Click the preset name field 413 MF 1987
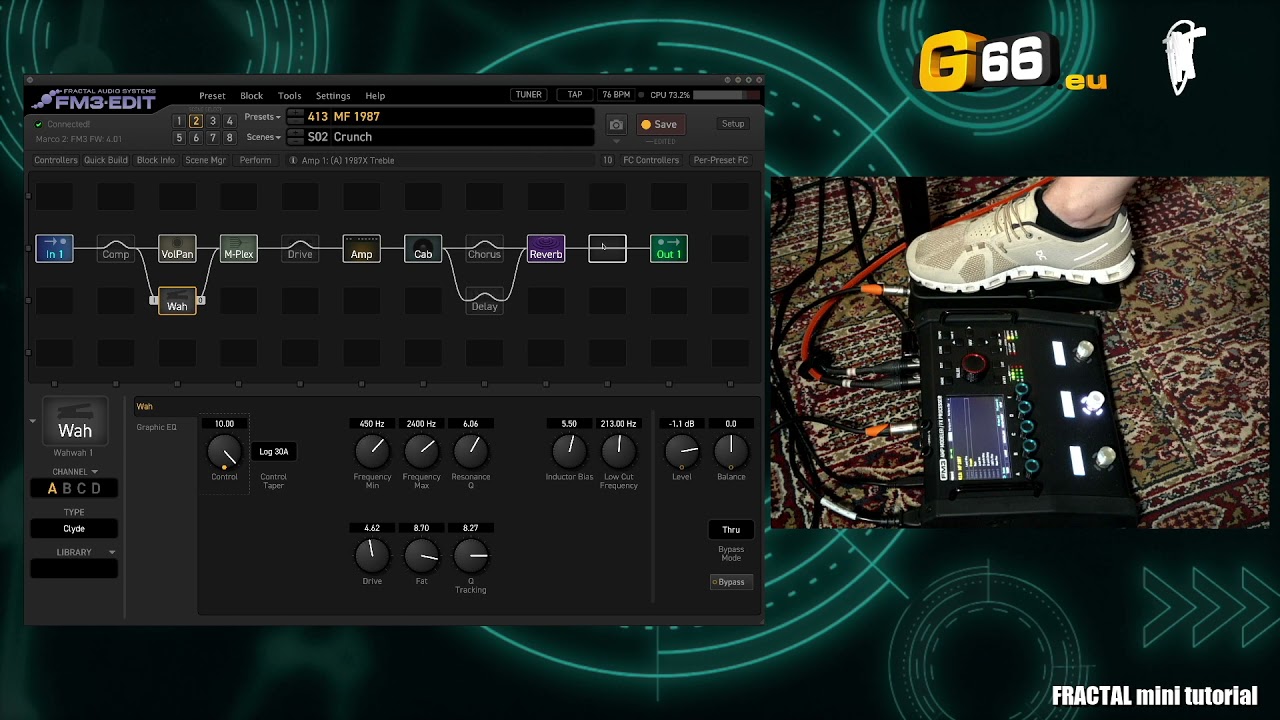This screenshot has width=1280, height=720. (x=440, y=117)
